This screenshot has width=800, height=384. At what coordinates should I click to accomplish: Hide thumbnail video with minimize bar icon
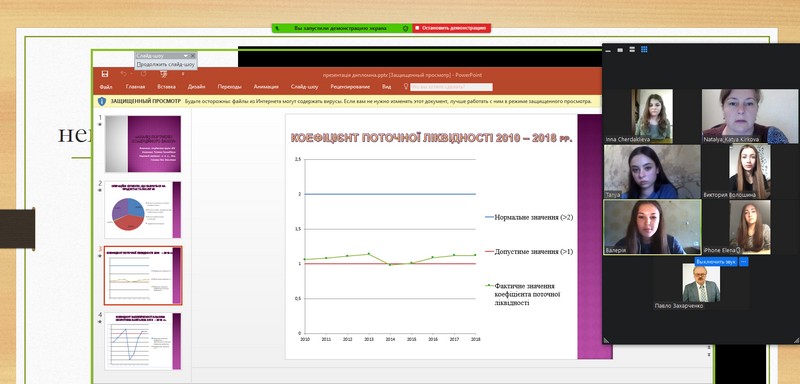click(x=608, y=50)
